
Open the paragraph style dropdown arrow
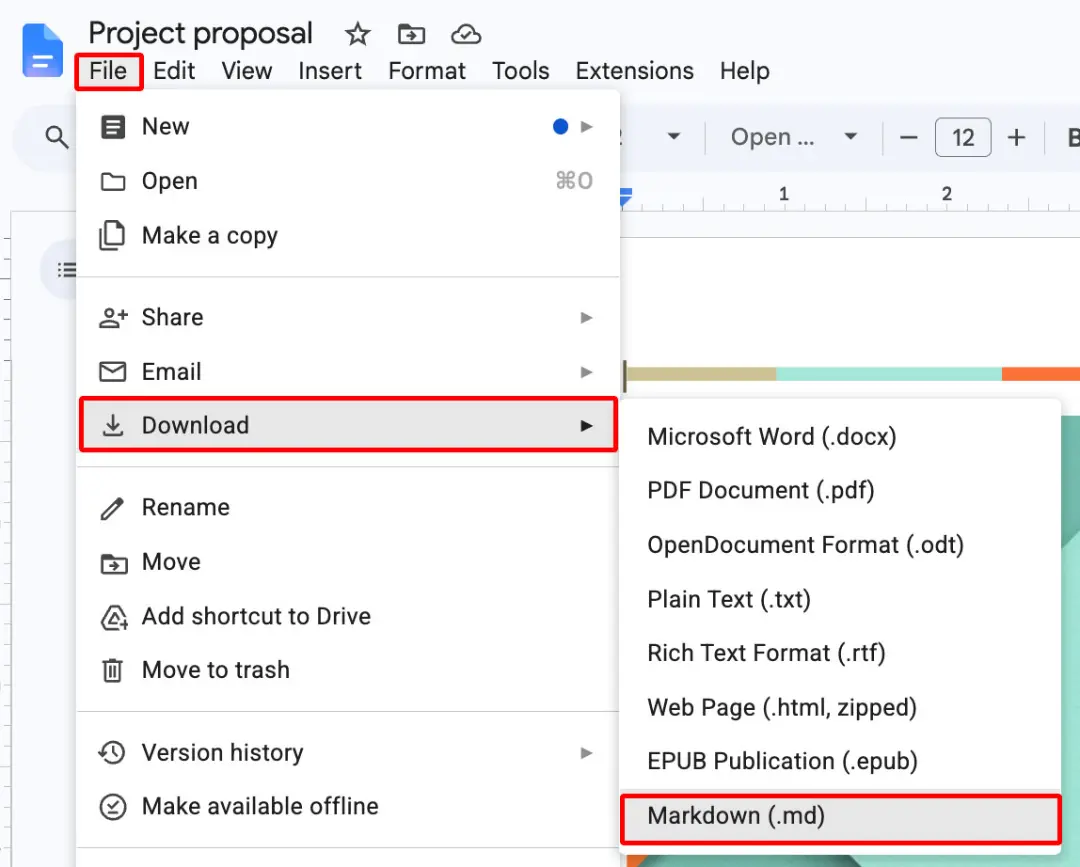(x=674, y=137)
